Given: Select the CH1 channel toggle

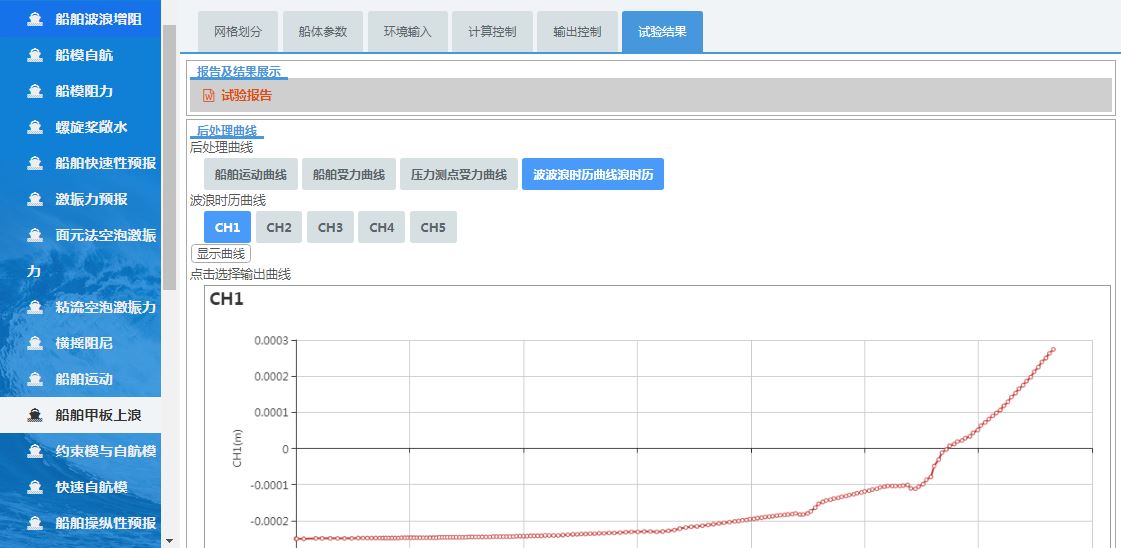Looking at the screenshot, I should (x=227, y=227).
